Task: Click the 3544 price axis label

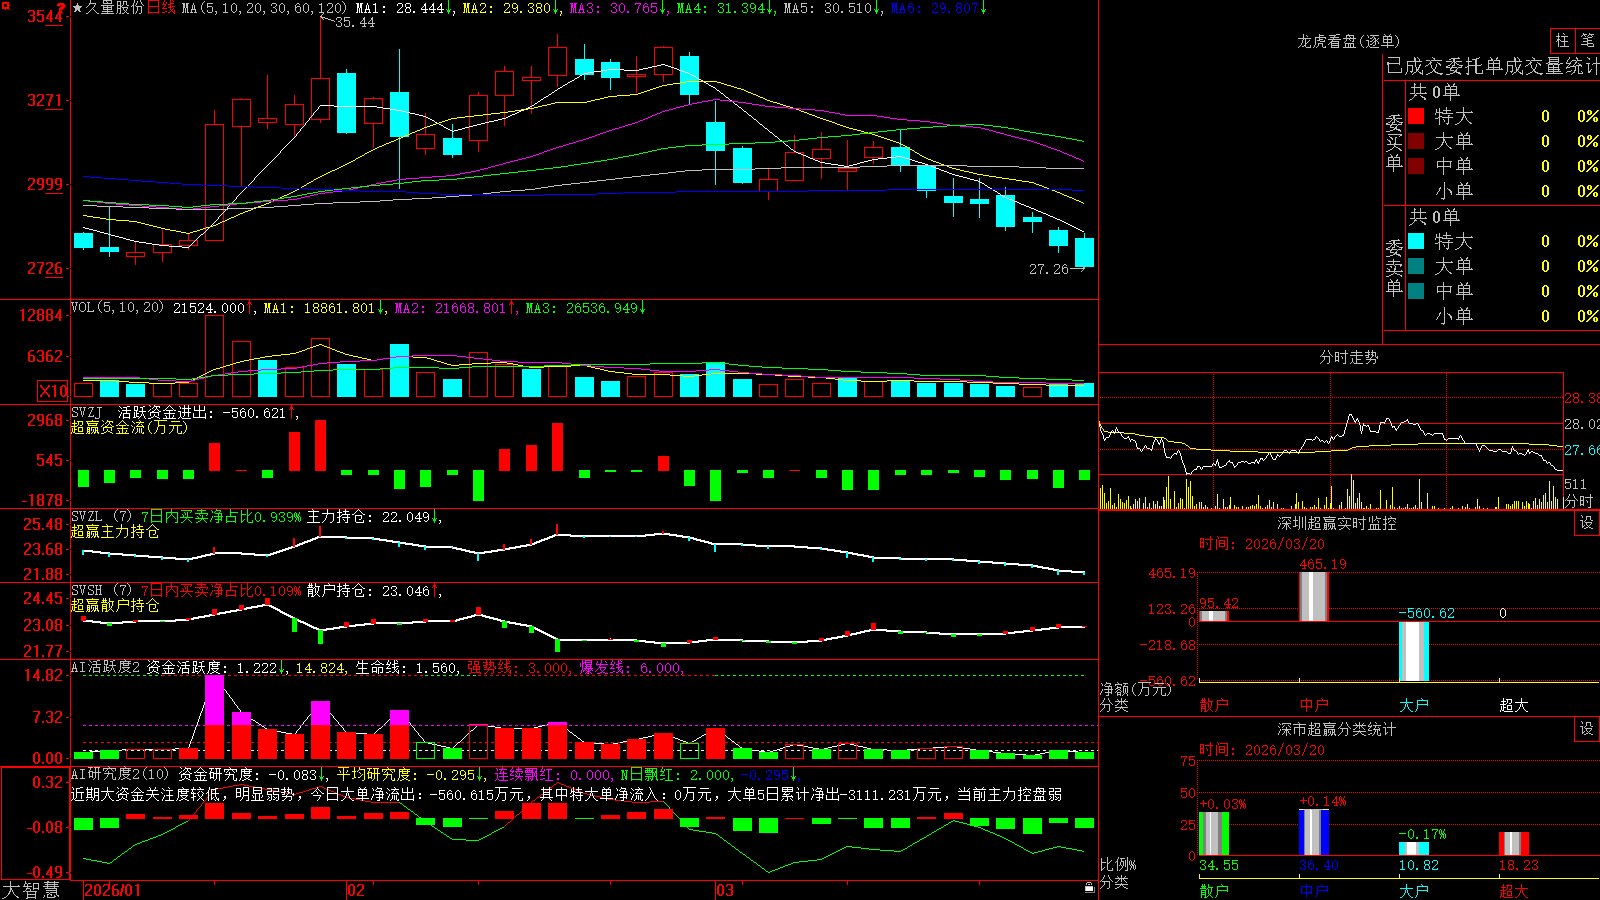Action: (x=45, y=16)
